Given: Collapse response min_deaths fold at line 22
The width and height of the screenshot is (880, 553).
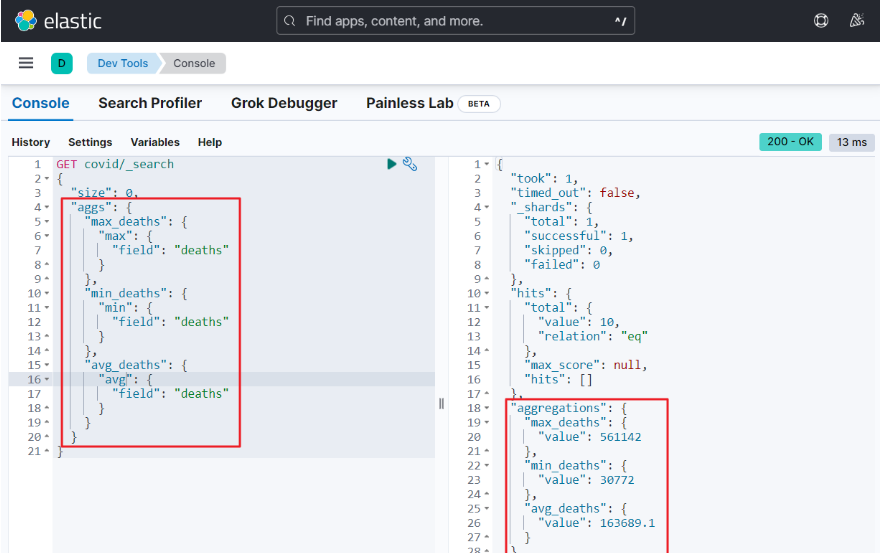Looking at the screenshot, I should pos(487,466).
